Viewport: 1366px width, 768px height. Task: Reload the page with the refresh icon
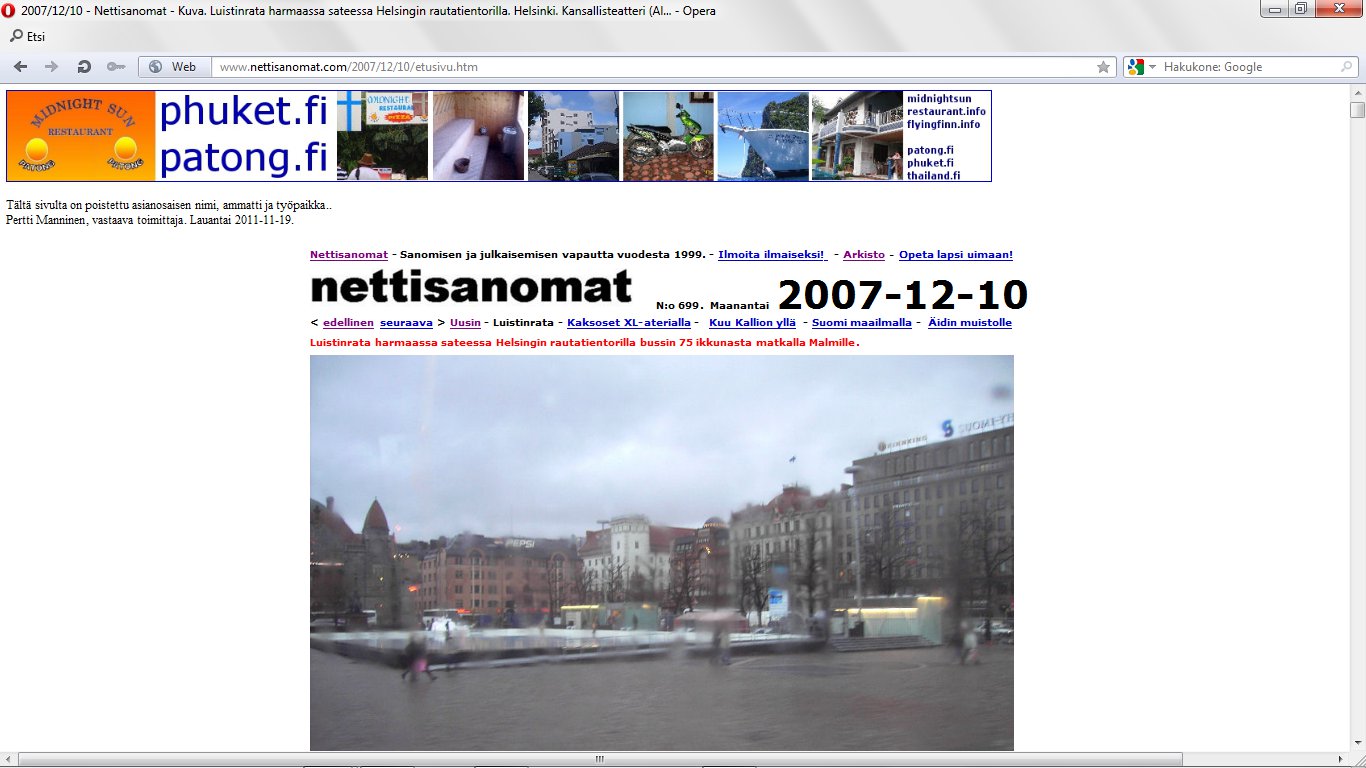point(84,67)
